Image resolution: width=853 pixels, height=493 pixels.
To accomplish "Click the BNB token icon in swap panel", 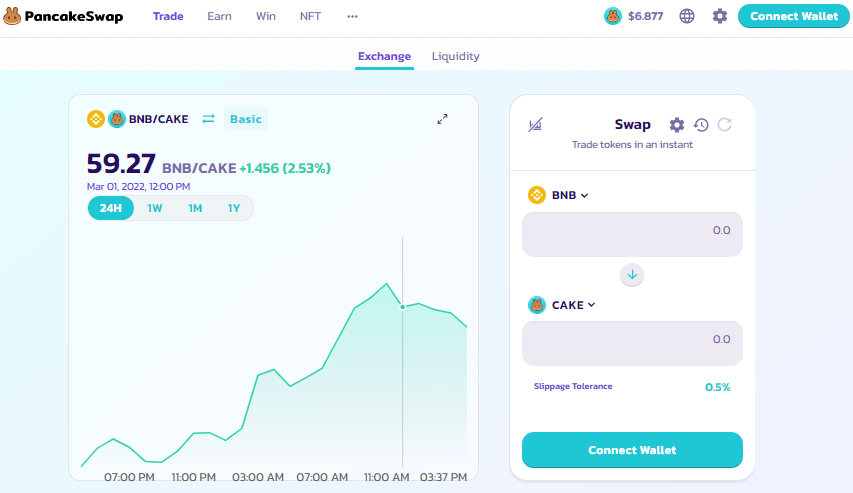I will click(x=537, y=195).
